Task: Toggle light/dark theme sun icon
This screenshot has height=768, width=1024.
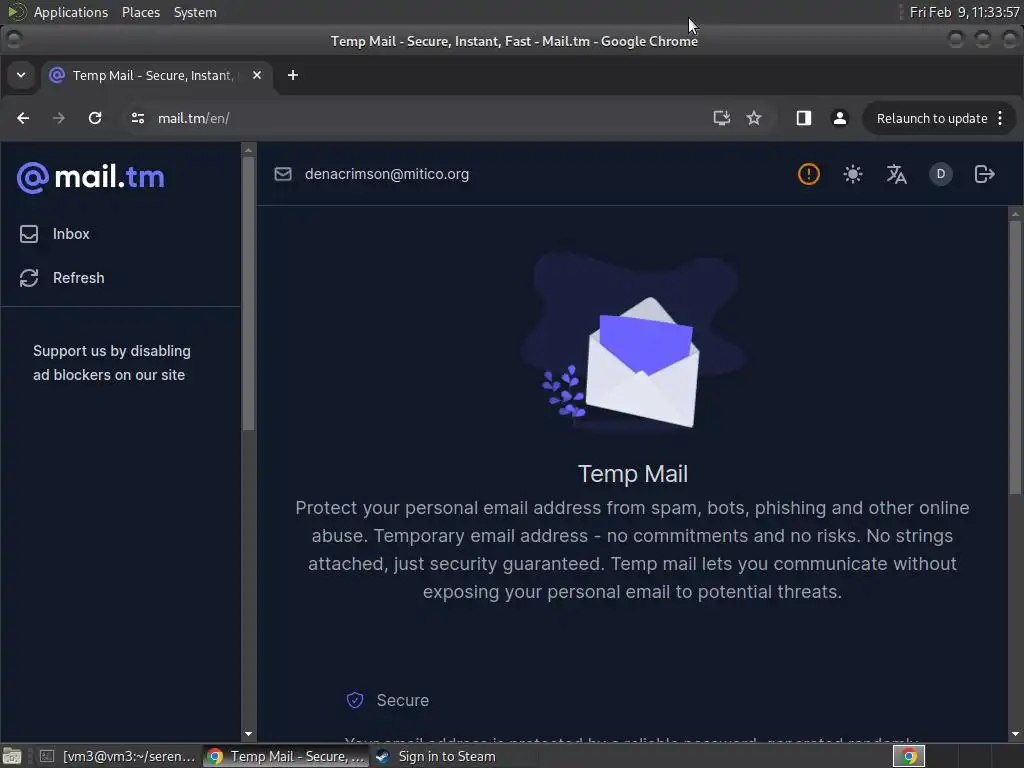Action: point(852,174)
